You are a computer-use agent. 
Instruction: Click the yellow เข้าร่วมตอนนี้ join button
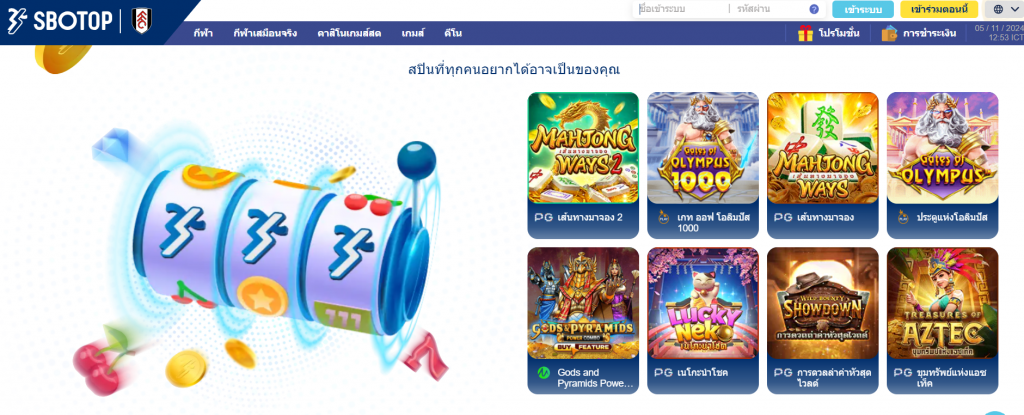tap(938, 9)
